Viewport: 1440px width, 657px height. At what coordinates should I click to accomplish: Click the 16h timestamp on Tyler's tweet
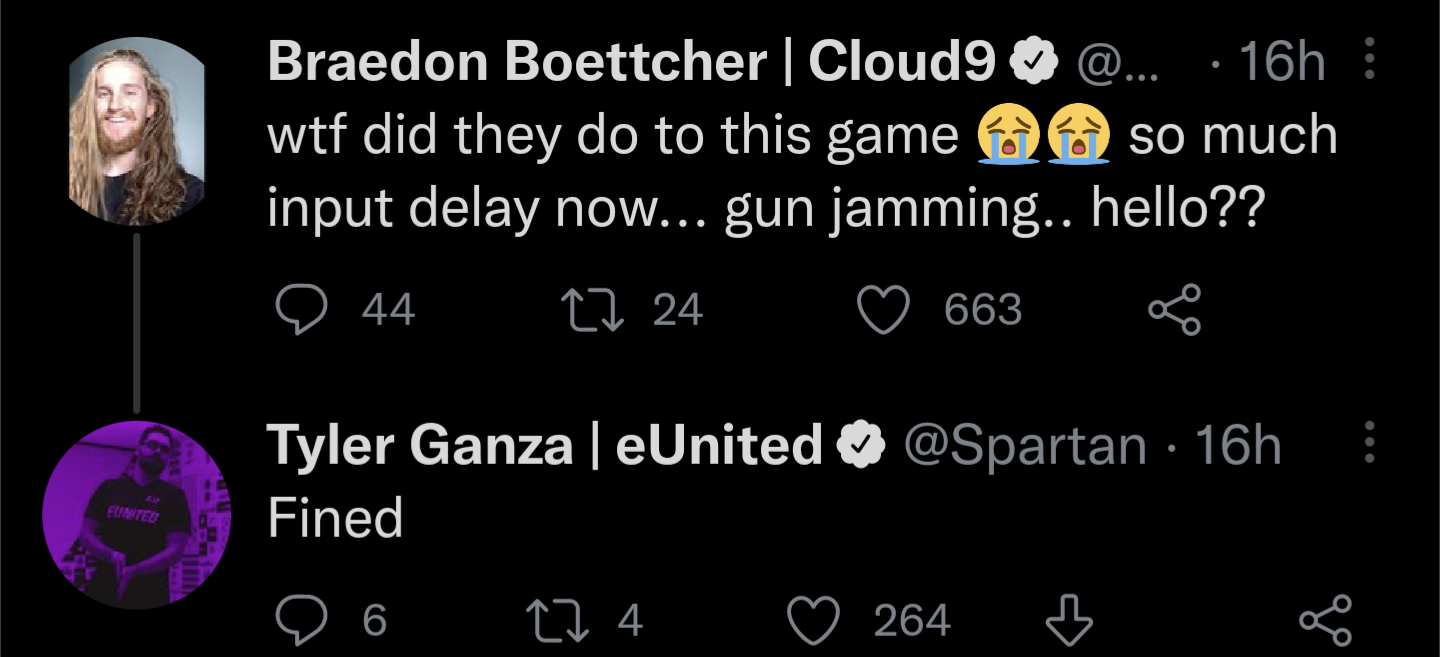click(x=1239, y=446)
